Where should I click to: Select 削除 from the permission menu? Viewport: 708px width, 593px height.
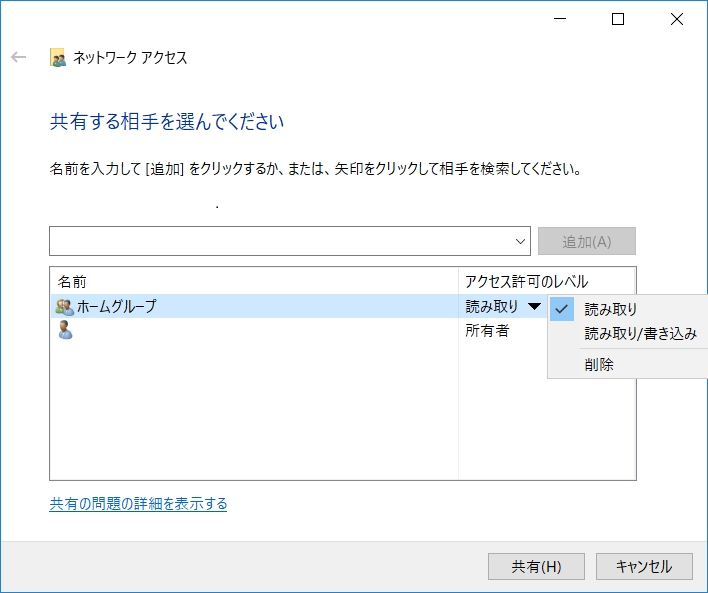[600, 365]
